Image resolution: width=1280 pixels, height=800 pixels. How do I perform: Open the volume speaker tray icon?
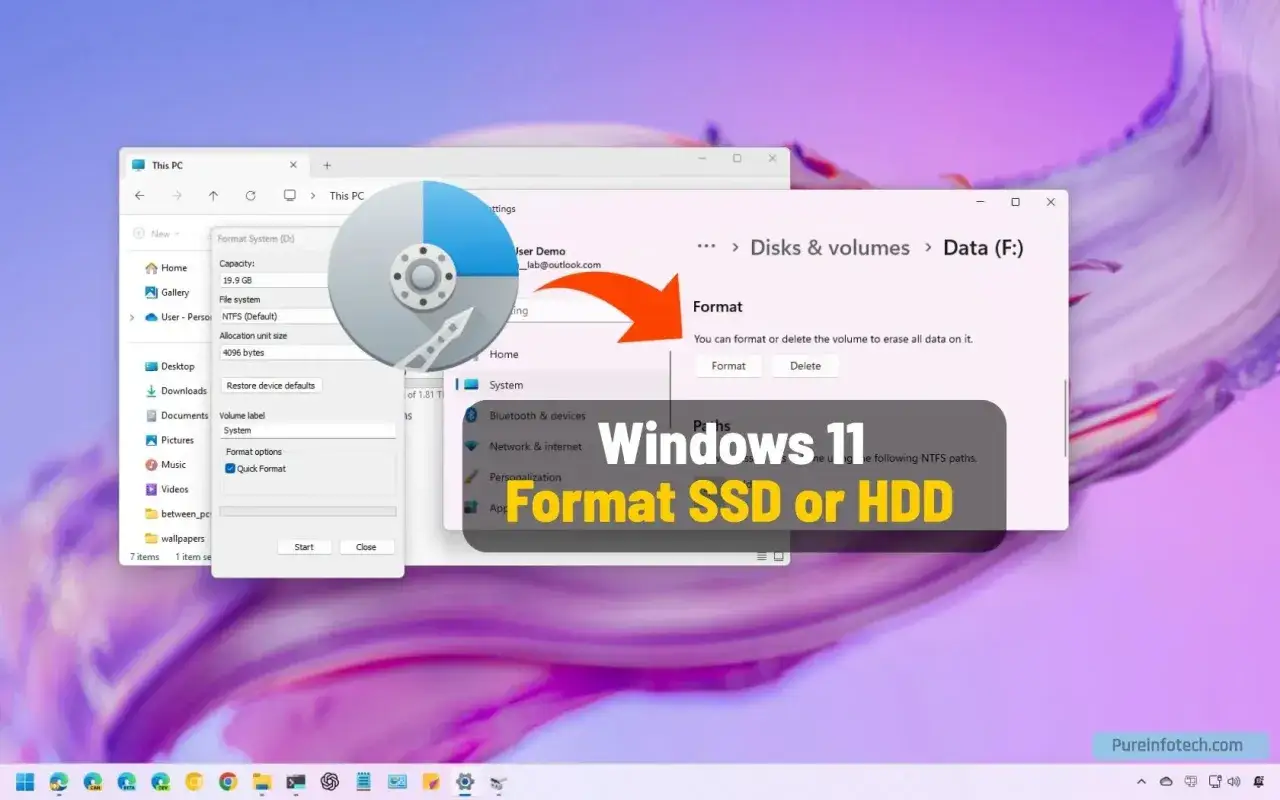coord(1233,782)
